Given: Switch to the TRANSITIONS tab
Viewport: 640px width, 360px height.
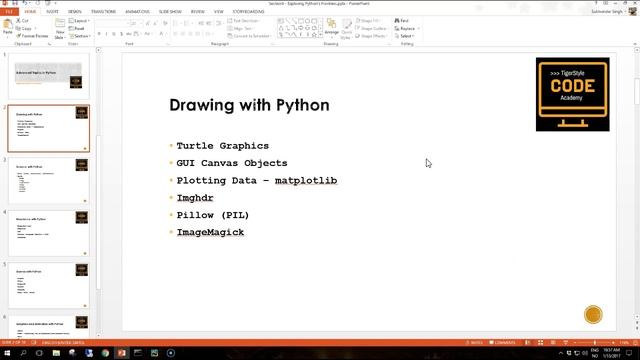Looking at the screenshot, I should point(103,11).
